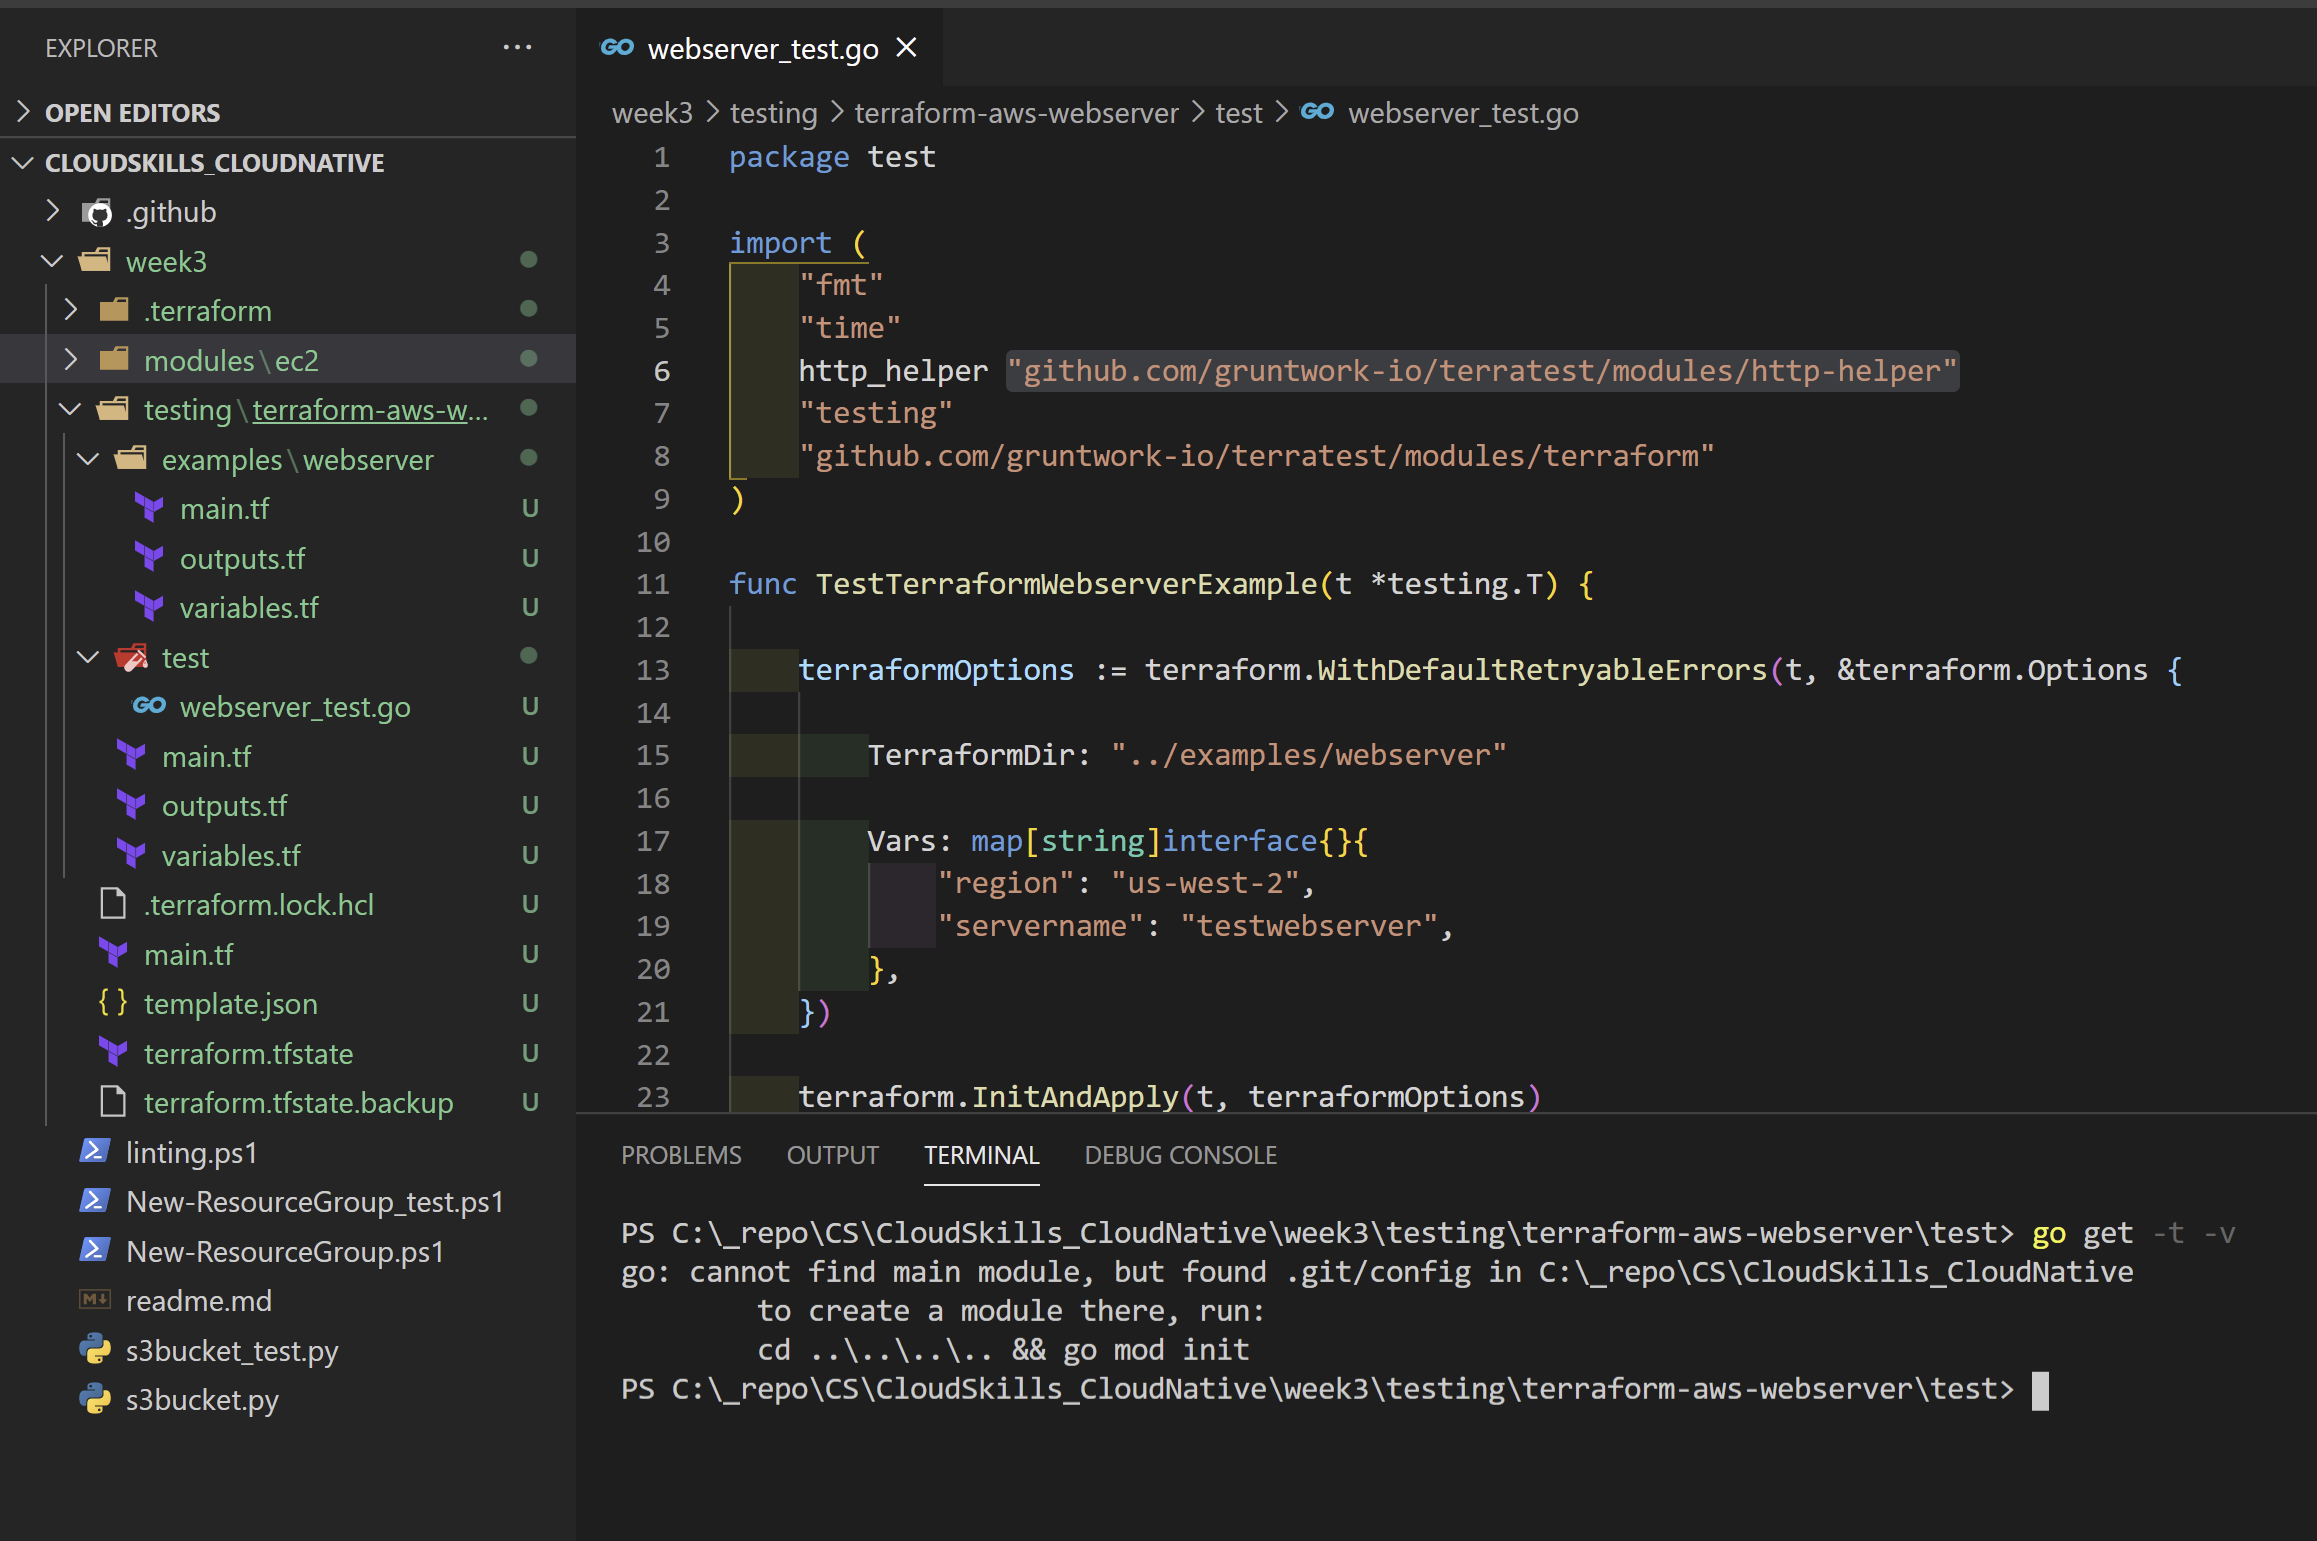Open Explorer more actions ellipsis menu
The height and width of the screenshot is (1541, 2317).
pyautogui.click(x=517, y=47)
